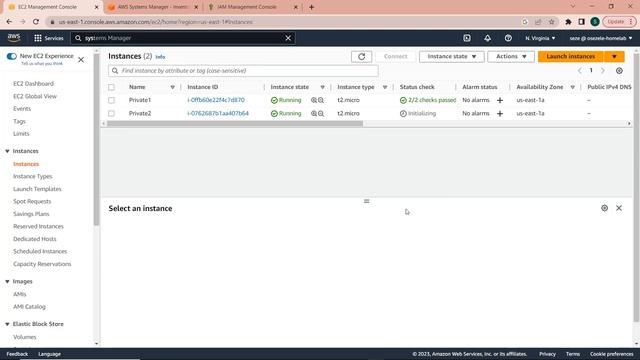The image size is (640, 360).
Task: Open the notifications bell
Action: (487, 38)
